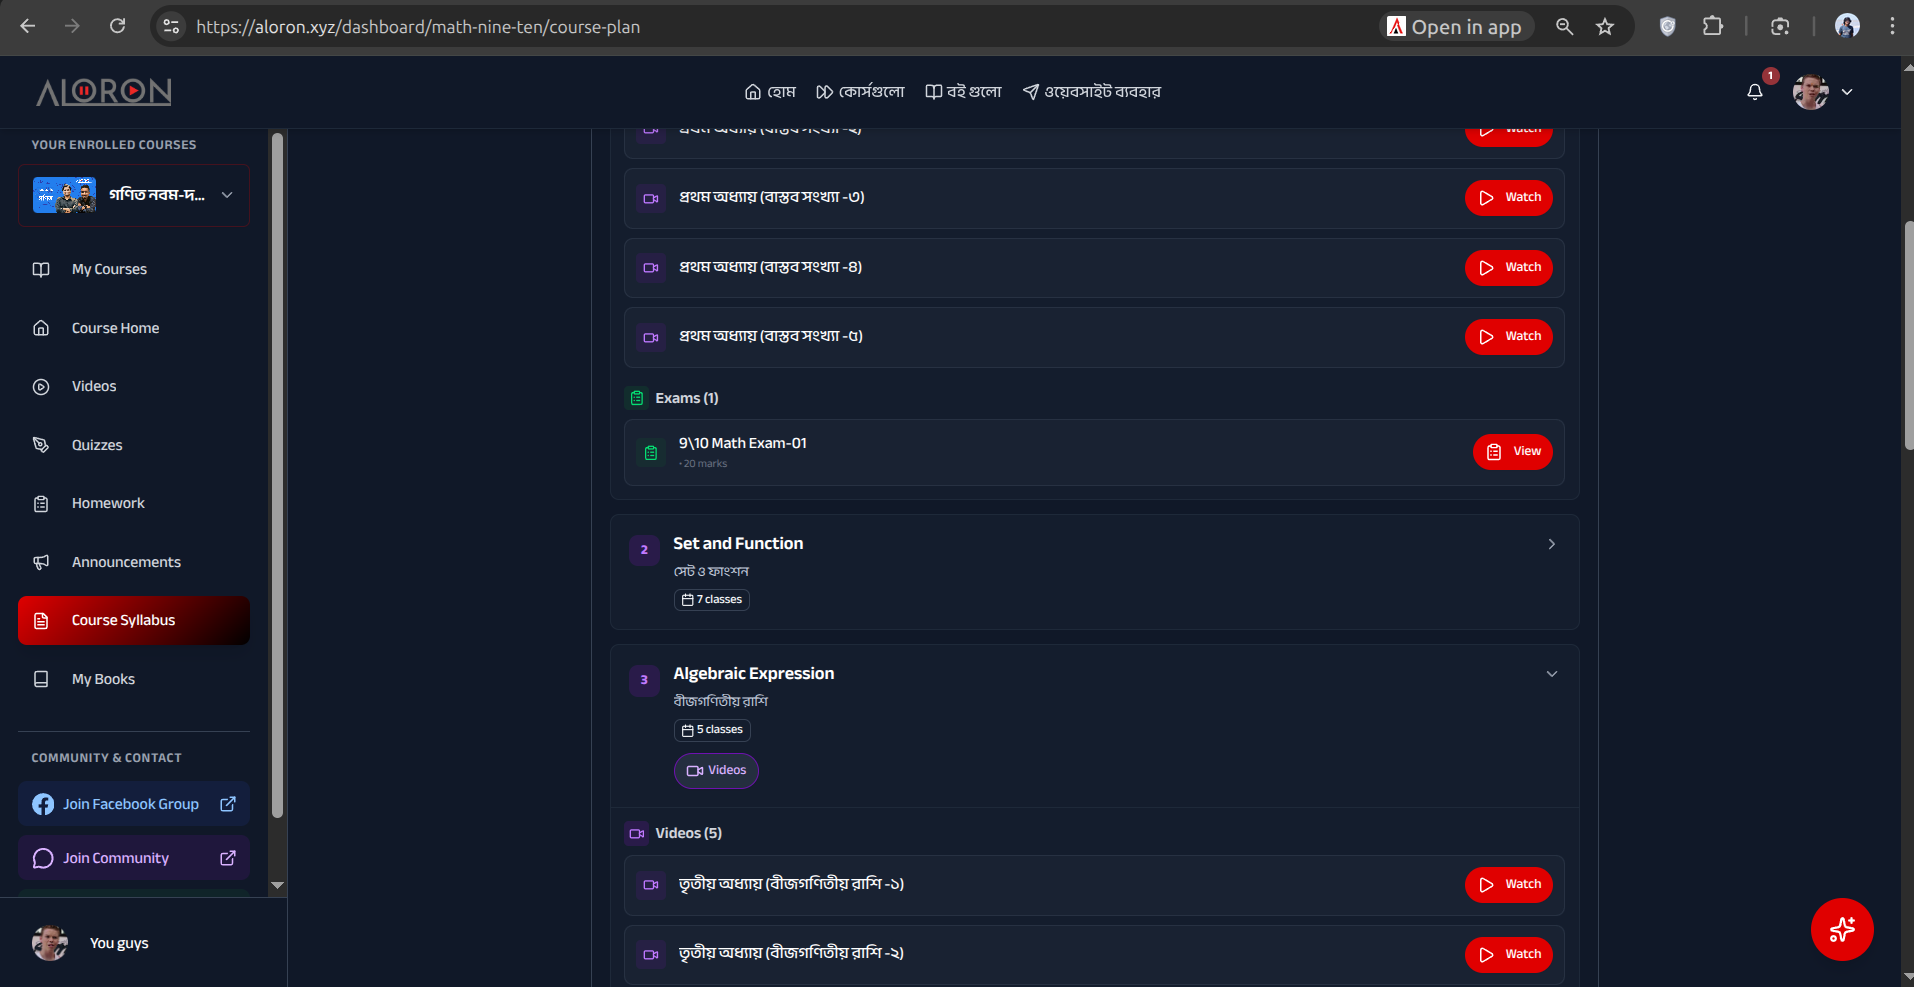Click the green exam icon beside 9\10 Math Exam-01
The width and height of the screenshot is (1914, 987).
[x=651, y=453]
